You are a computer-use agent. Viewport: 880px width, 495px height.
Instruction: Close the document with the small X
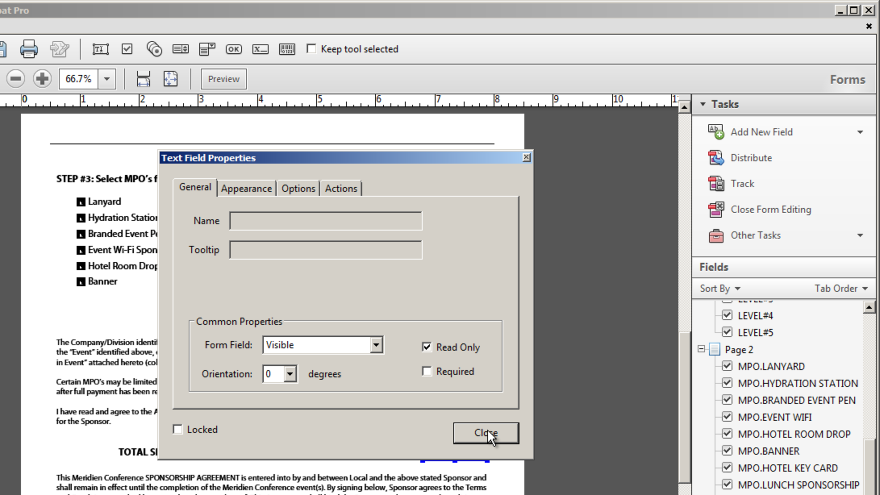869,26
